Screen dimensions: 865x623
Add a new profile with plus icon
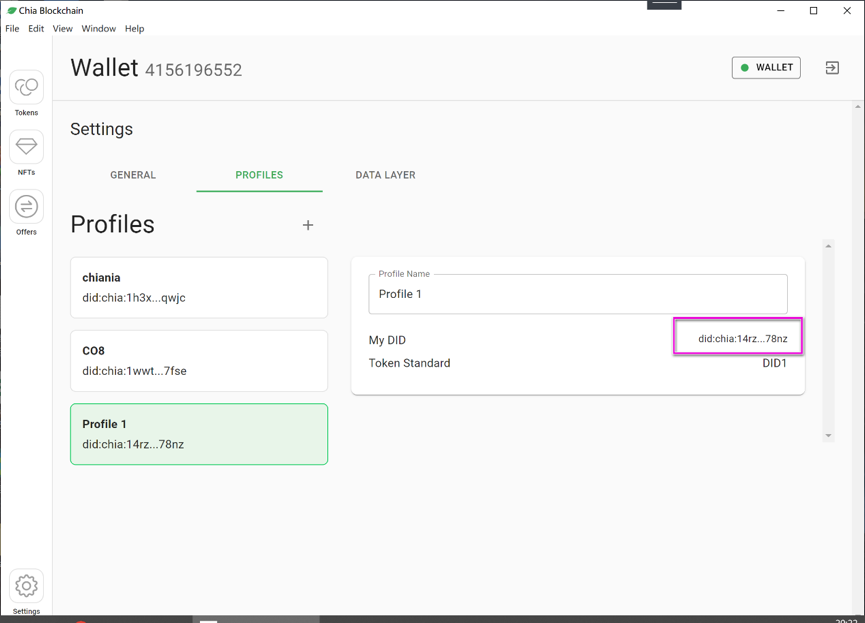(308, 225)
